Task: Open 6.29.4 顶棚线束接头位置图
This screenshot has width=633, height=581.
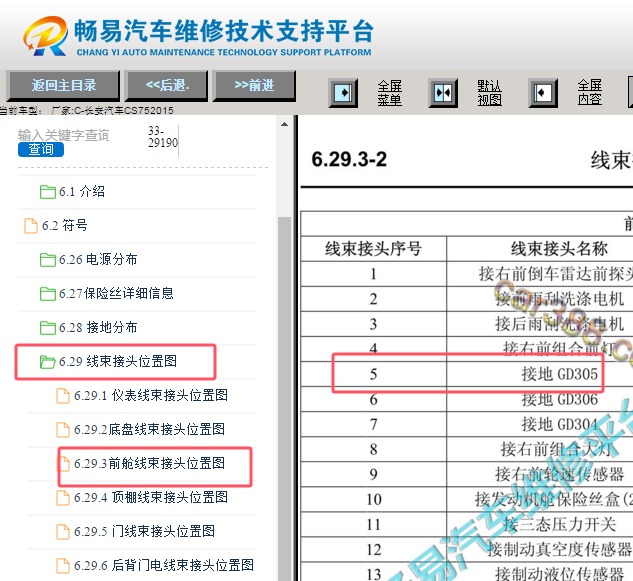Action: click(x=151, y=497)
